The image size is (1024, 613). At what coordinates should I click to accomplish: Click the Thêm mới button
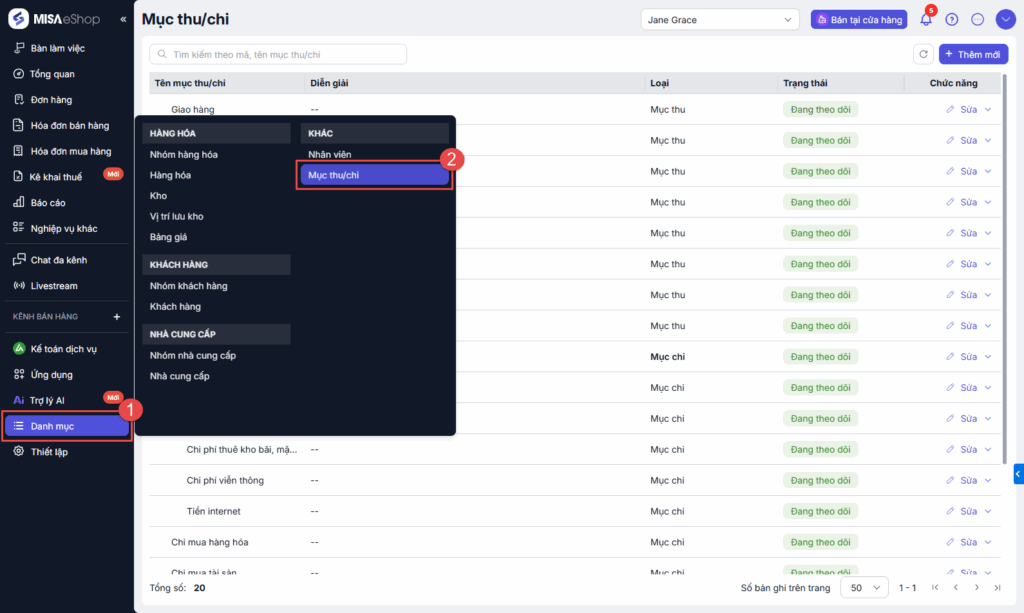tap(973, 54)
